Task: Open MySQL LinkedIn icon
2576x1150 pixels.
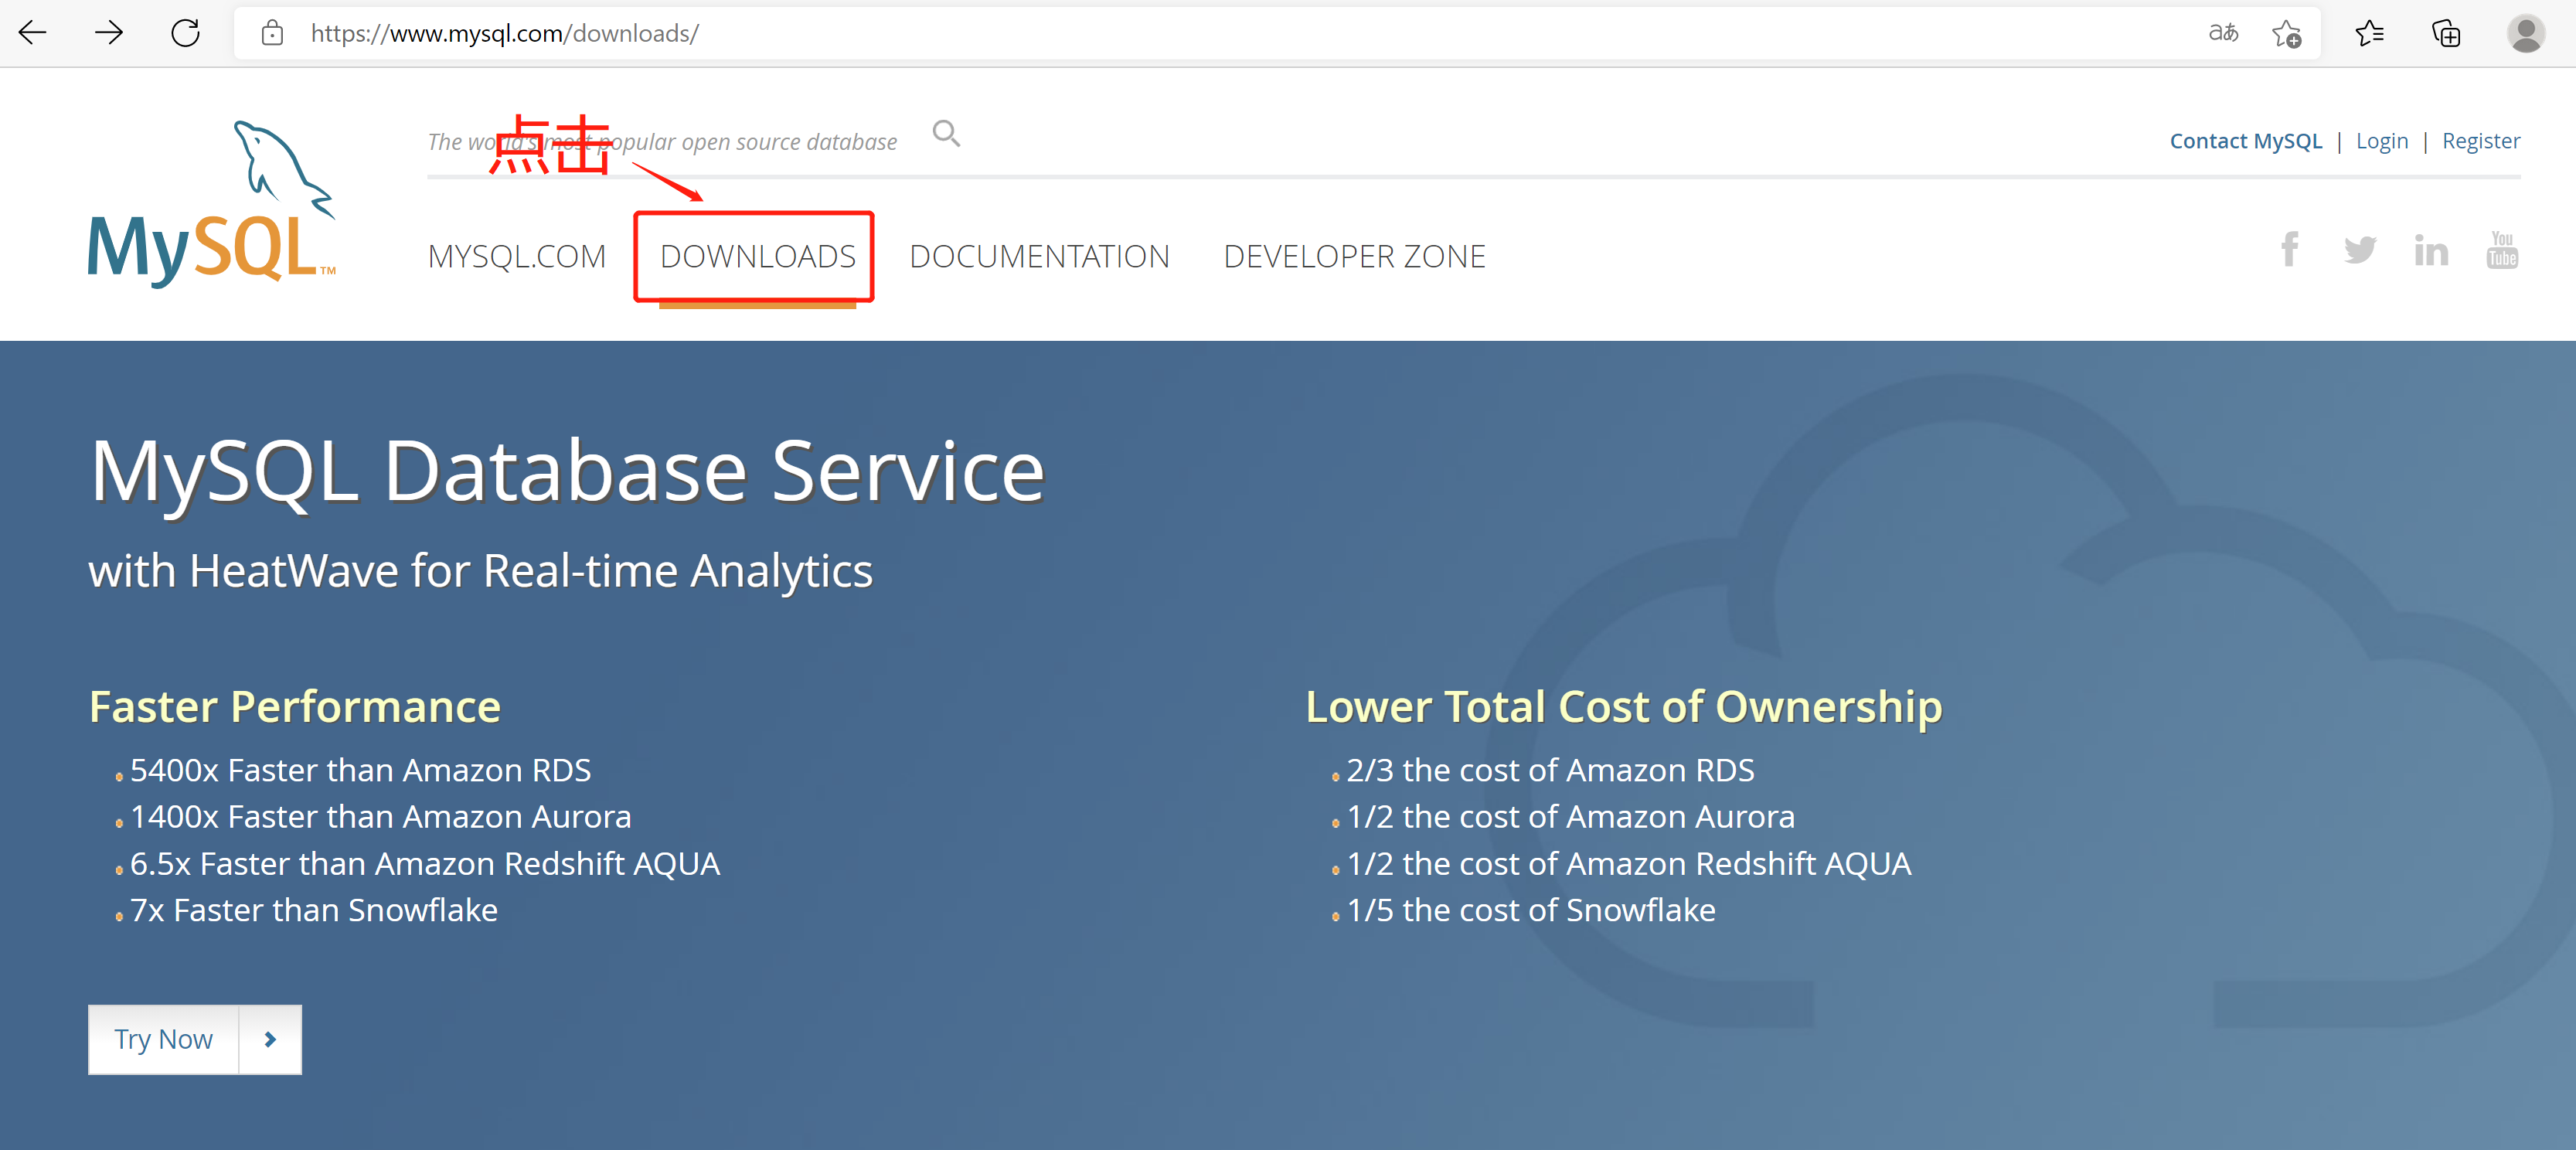Action: 2431,250
